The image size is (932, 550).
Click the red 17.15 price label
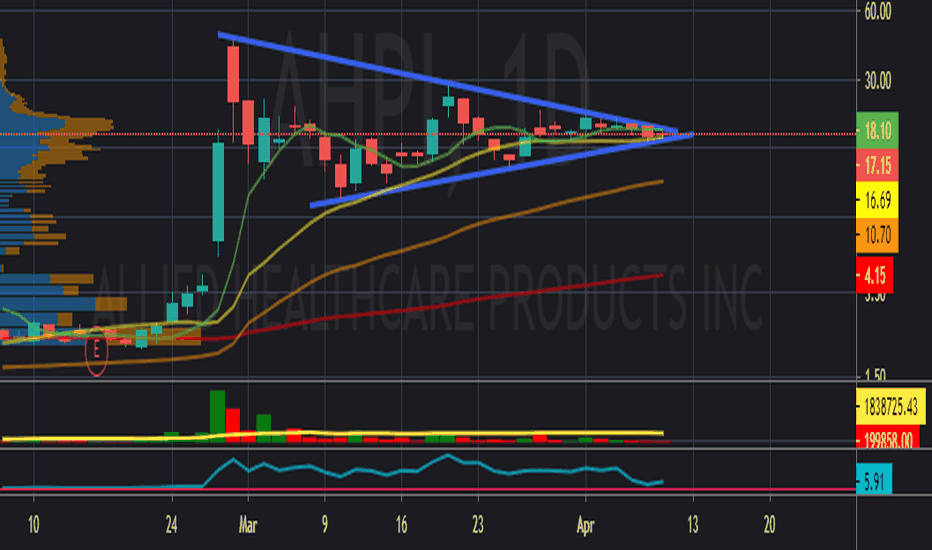[877, 165]
